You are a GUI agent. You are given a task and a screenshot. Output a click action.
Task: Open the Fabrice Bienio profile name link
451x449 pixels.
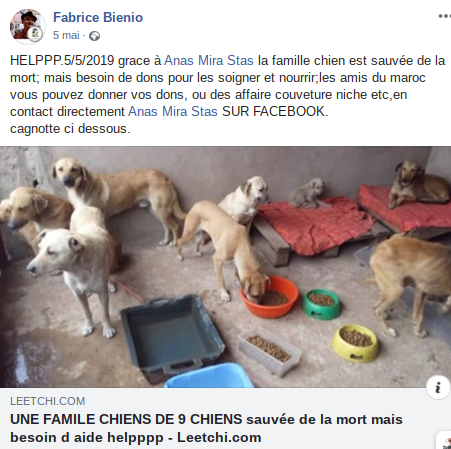(98, 17)
